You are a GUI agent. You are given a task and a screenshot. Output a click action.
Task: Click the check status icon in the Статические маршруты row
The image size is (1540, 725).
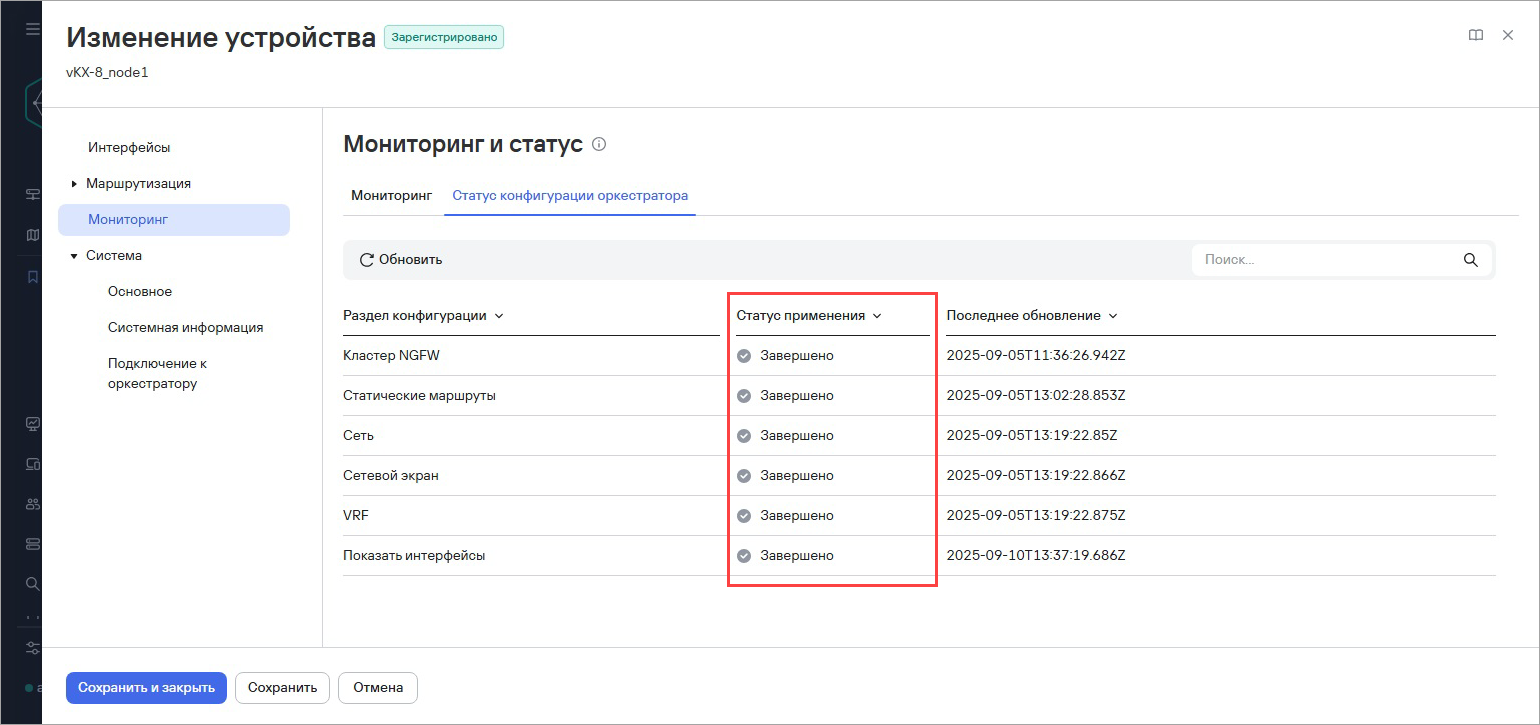pos(744,396)
